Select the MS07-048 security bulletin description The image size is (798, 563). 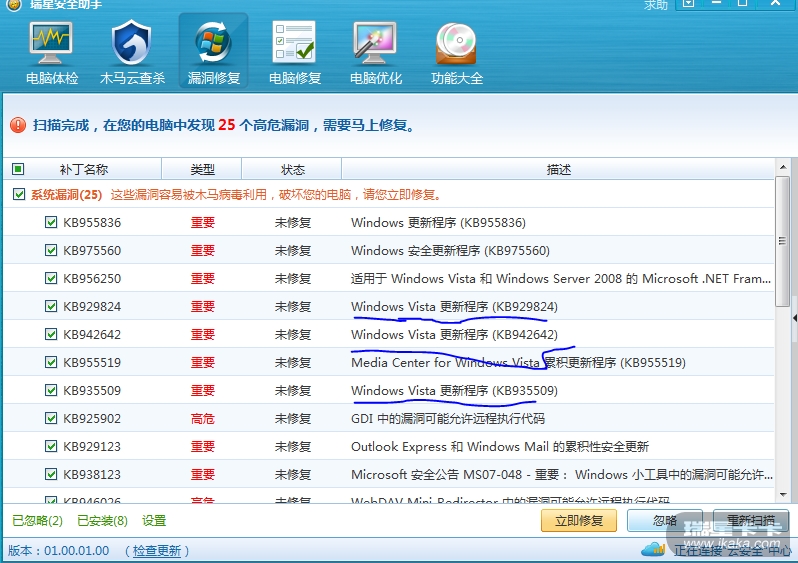[562, 474]
